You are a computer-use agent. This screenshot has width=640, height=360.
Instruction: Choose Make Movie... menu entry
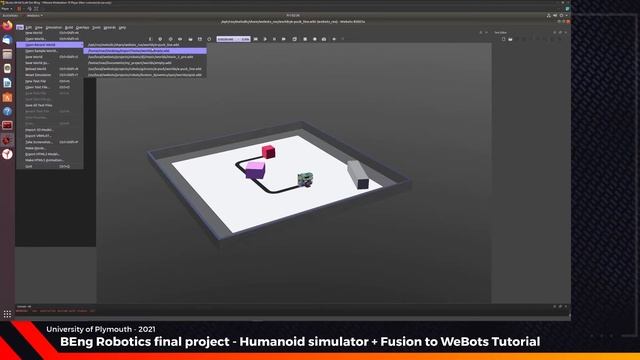pyautogui.click(x=50, y=148)
